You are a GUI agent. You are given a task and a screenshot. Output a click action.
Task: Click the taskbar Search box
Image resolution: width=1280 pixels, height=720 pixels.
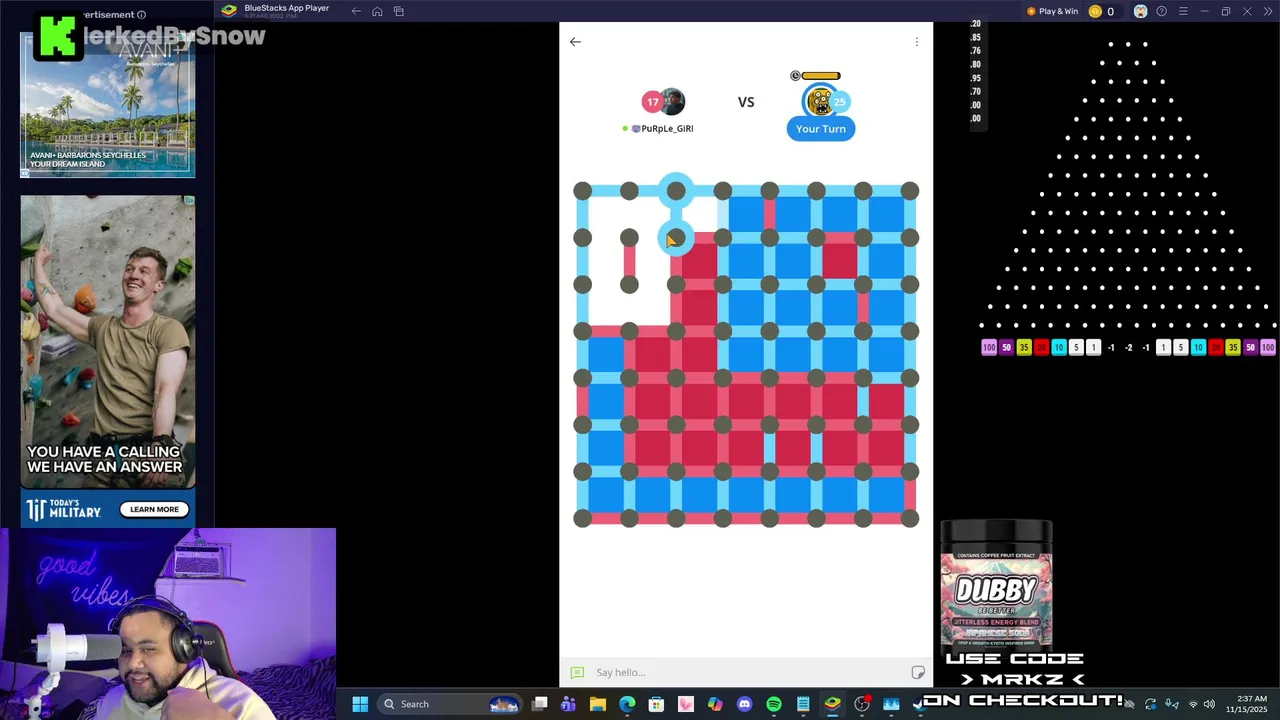[x=451, y=704]
